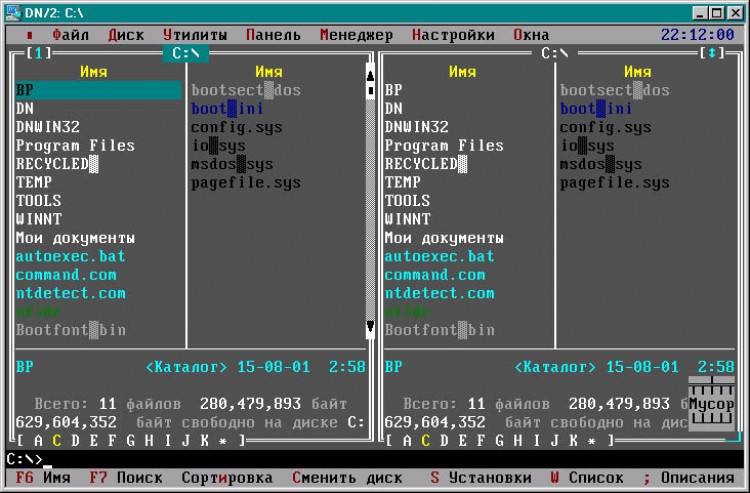Click the left panel scrollbar down arrow
This screenshot has width=750, height=493.
[x=370, y=327]
